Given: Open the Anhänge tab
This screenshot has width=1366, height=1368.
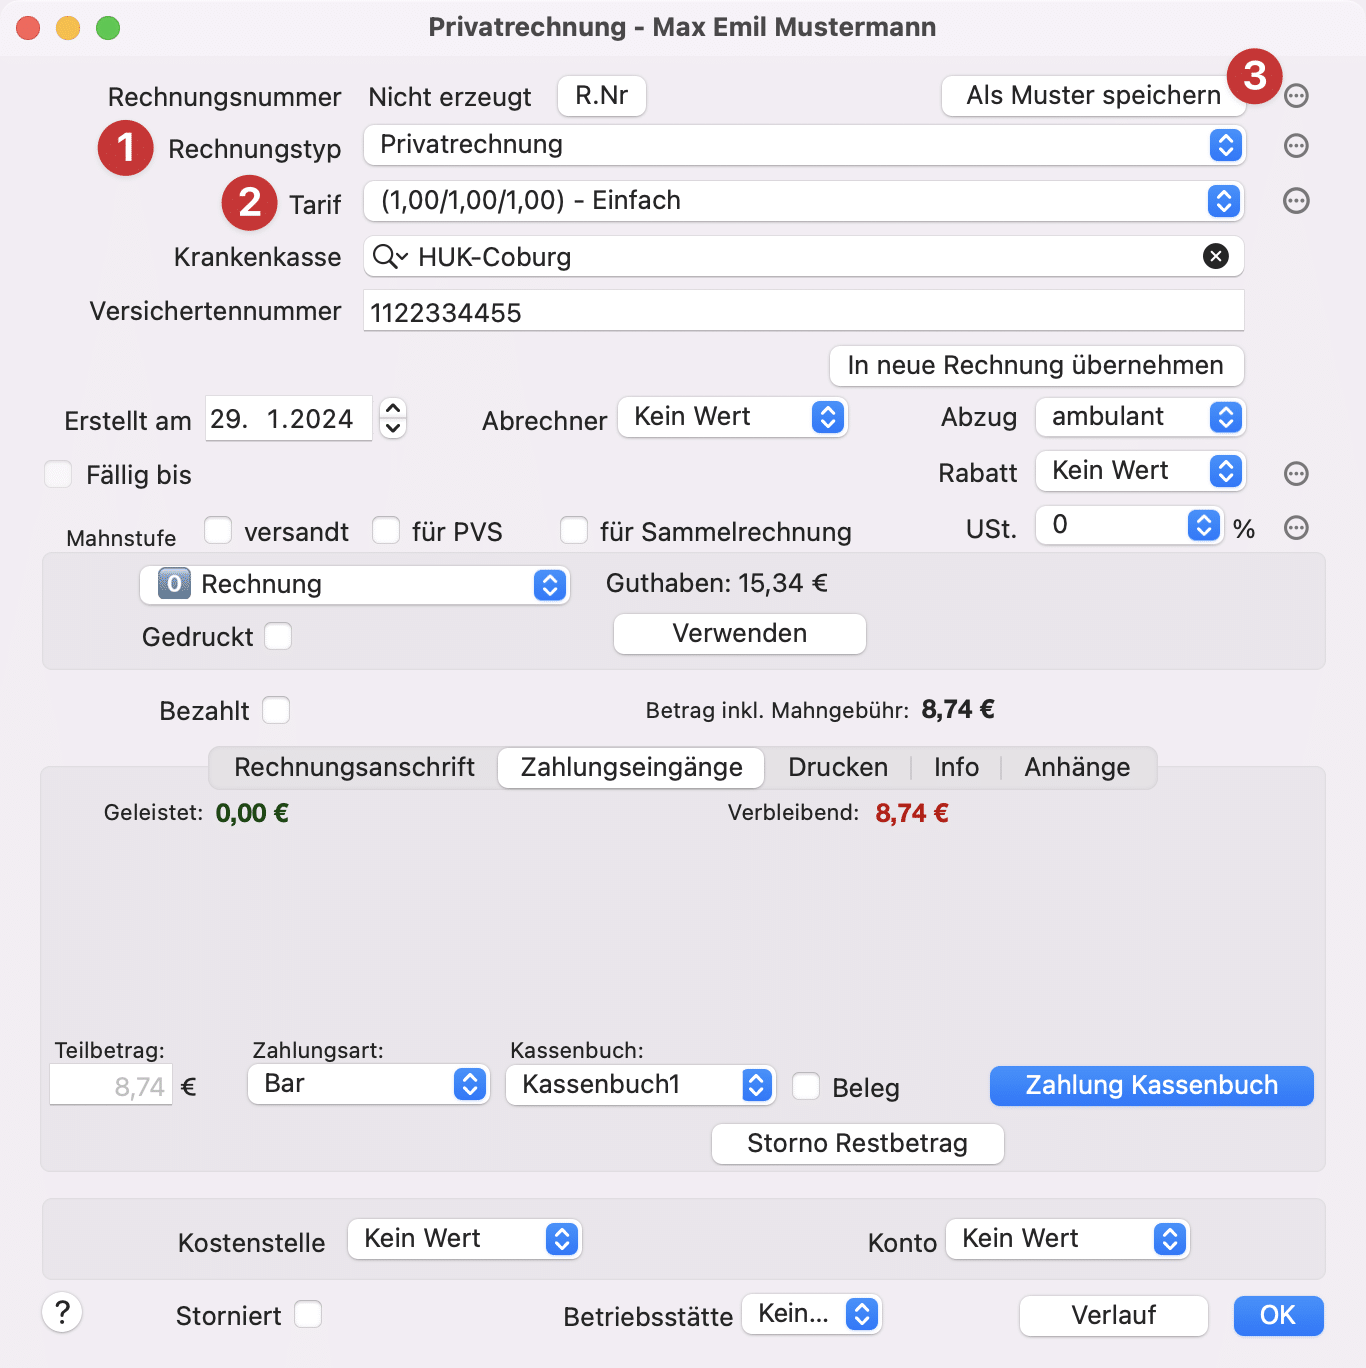Looking at the screenshot, I should coord(1076,767).
